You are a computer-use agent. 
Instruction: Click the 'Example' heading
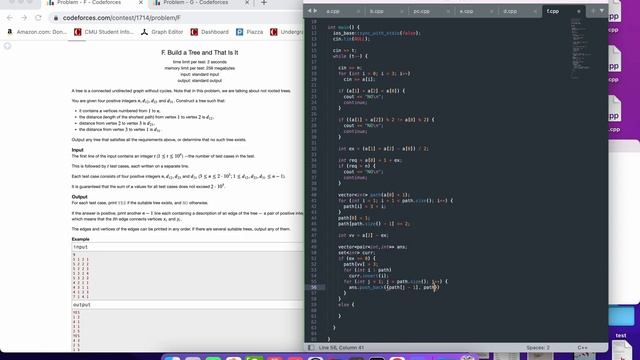click(80, 239)
